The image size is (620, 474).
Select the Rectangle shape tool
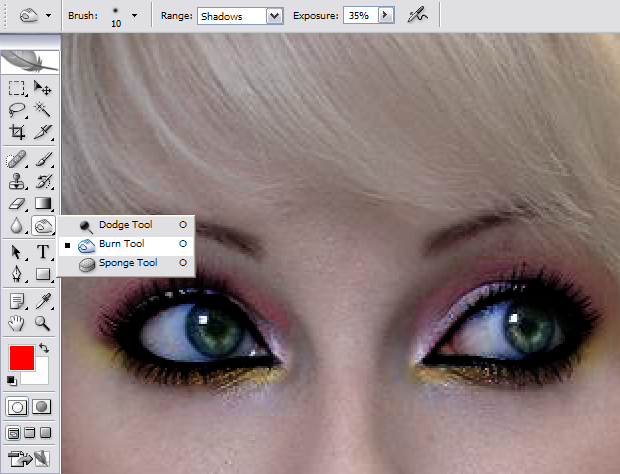(42, 274)
